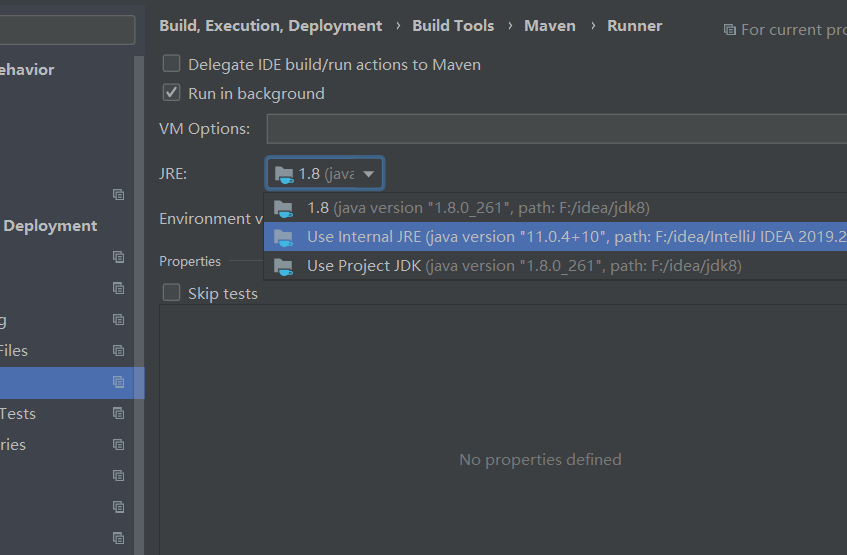Click settings search field
This screenshot has width=847, height=555.
pos(67,30)
